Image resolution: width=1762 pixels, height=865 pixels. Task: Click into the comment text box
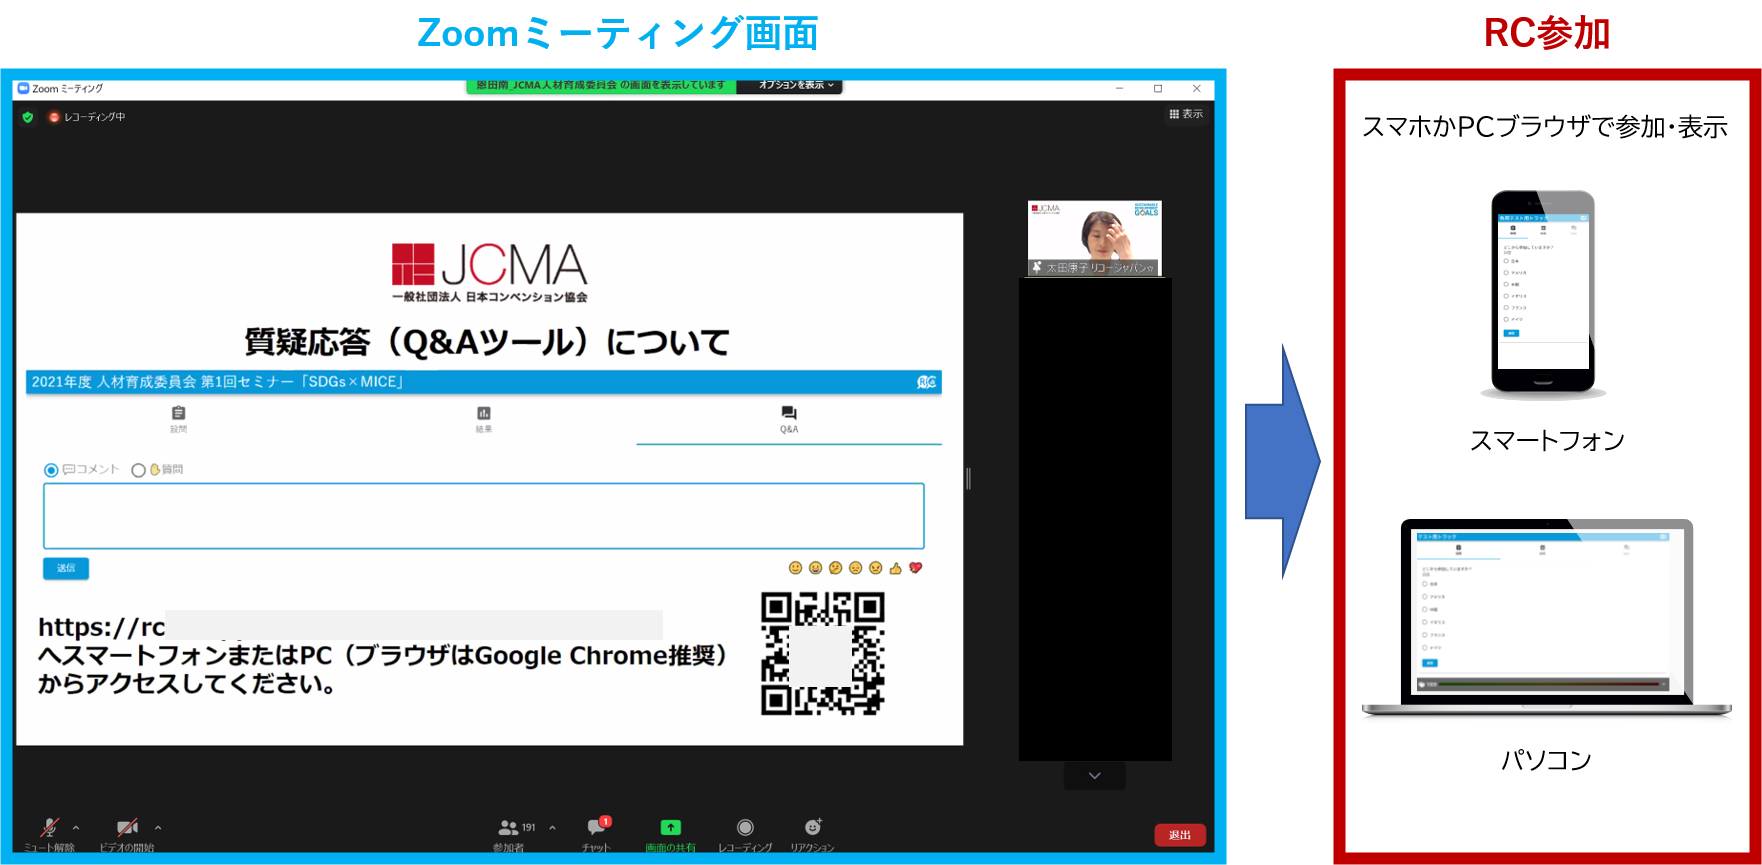(x=484, y=516)
